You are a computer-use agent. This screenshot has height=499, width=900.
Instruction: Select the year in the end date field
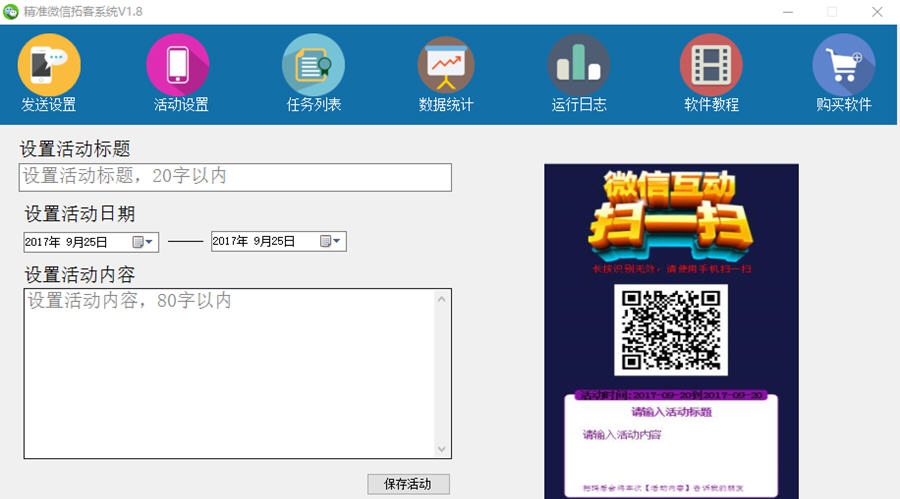click(x=230, y=241)
